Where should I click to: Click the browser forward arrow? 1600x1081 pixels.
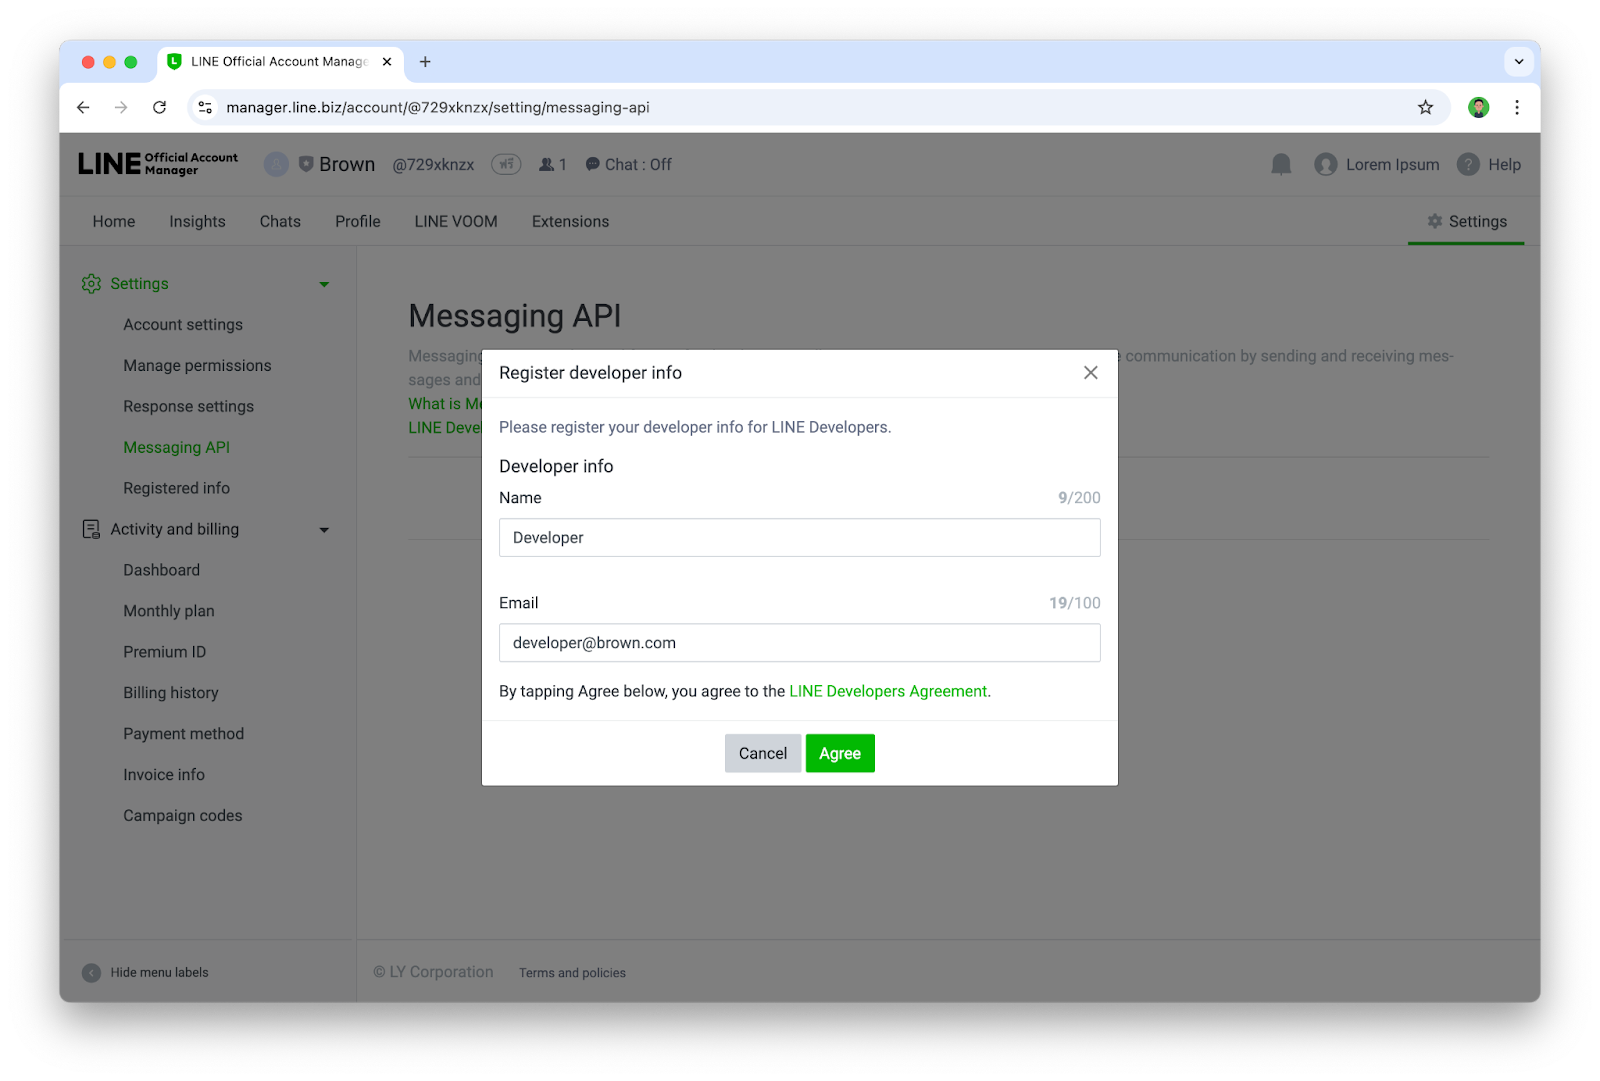click(x=121, y=107)
